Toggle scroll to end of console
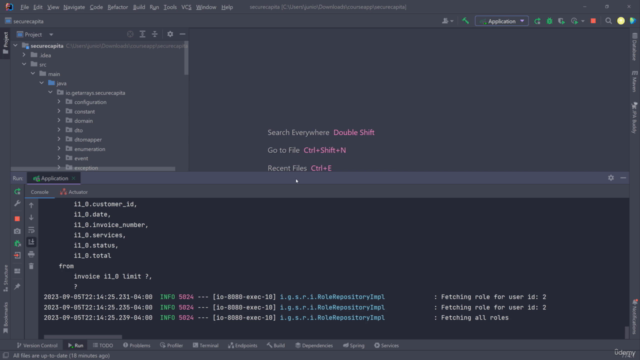 [x=31, y=242]
